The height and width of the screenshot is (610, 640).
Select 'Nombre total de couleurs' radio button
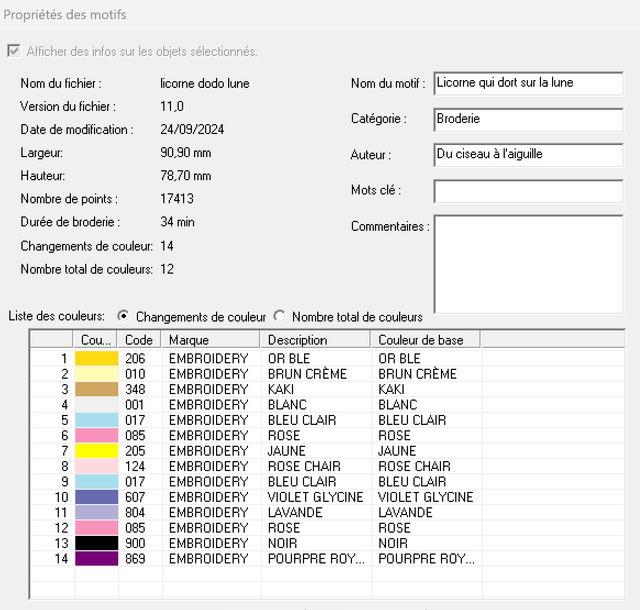pos(280,316)
